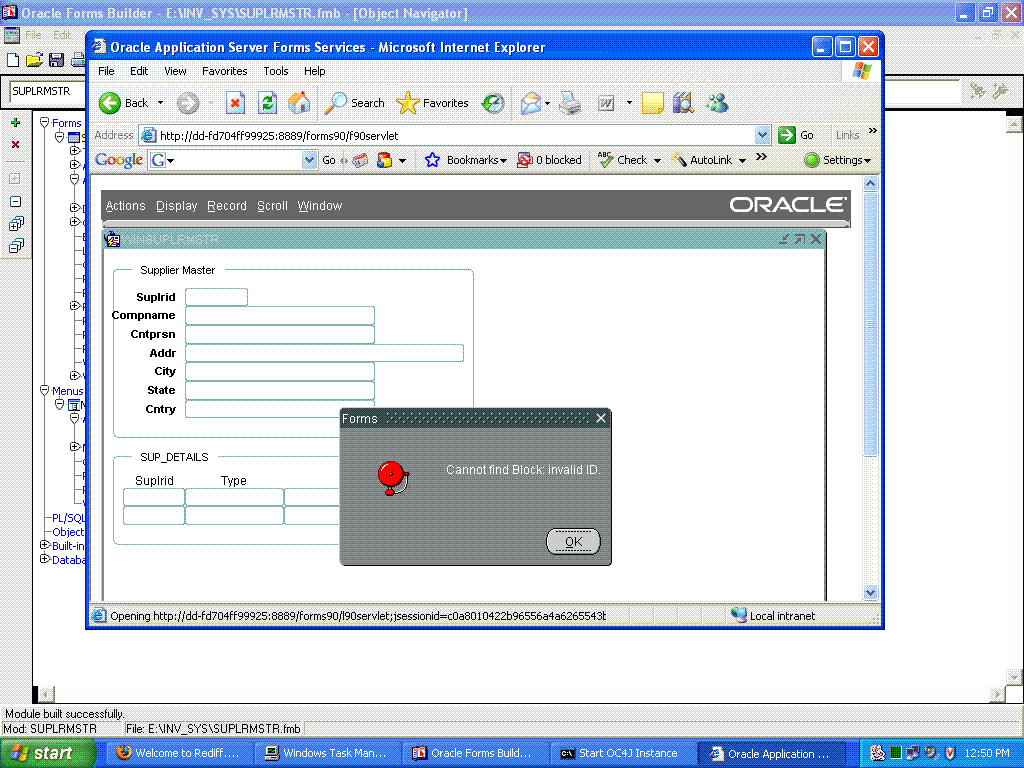Open the Search pane in Internet Explorer
The image size is (1024, 768).
(355, 103)
